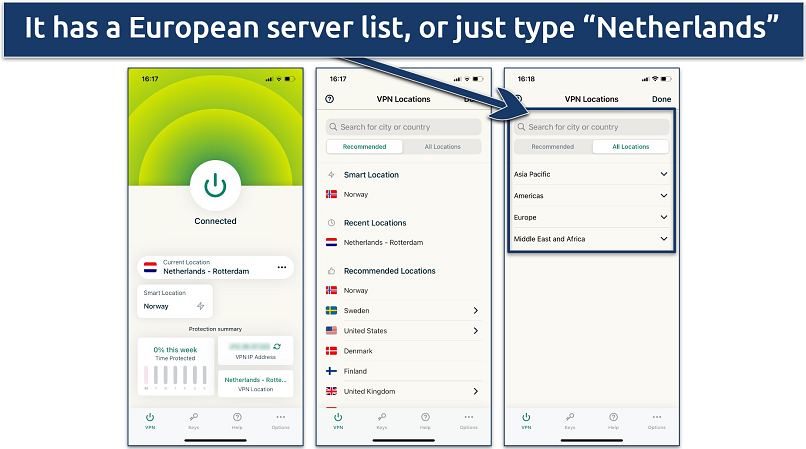Open the 0% this week Time Protected card
This screenshot has width=806, height=449.
click(175, 366)
